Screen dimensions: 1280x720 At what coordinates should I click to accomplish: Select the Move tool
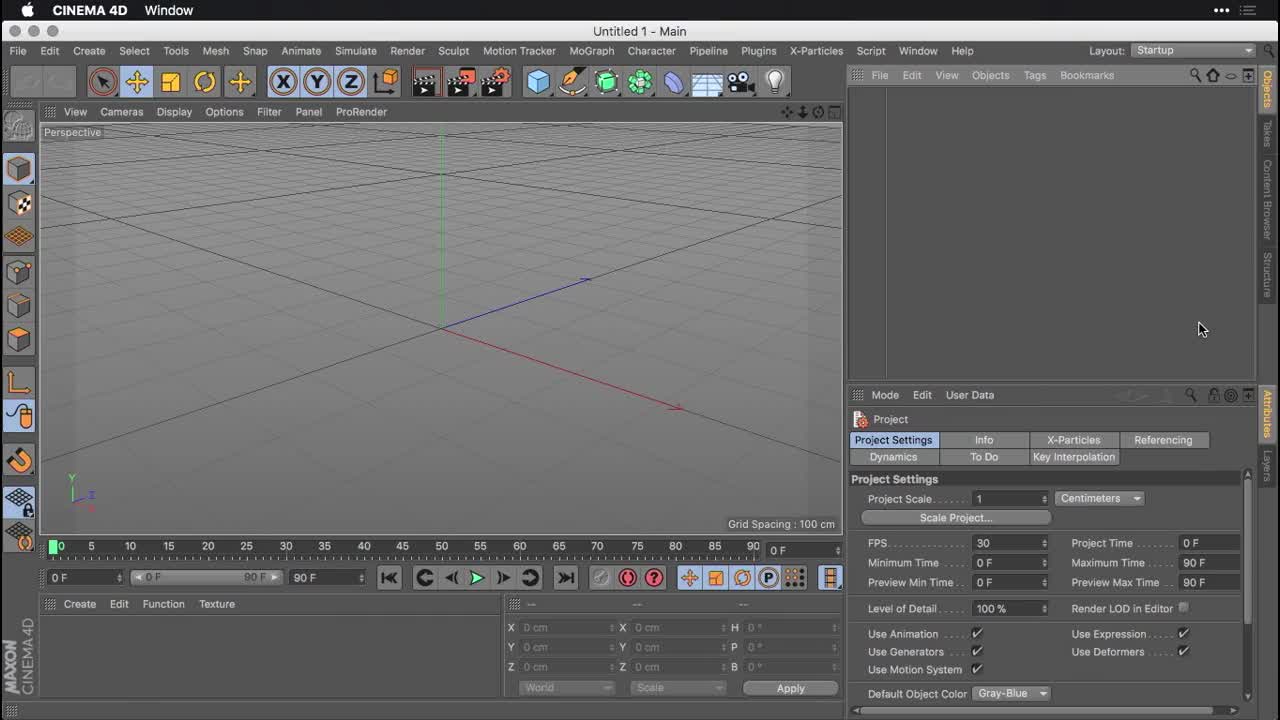click(138, 81)
